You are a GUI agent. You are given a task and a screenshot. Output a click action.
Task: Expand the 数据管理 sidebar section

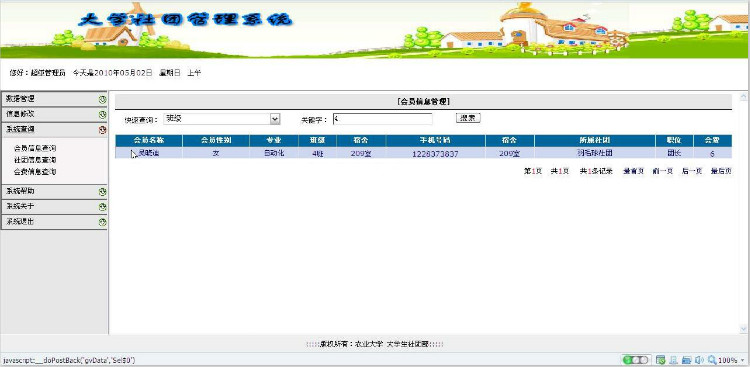(54, 99)
